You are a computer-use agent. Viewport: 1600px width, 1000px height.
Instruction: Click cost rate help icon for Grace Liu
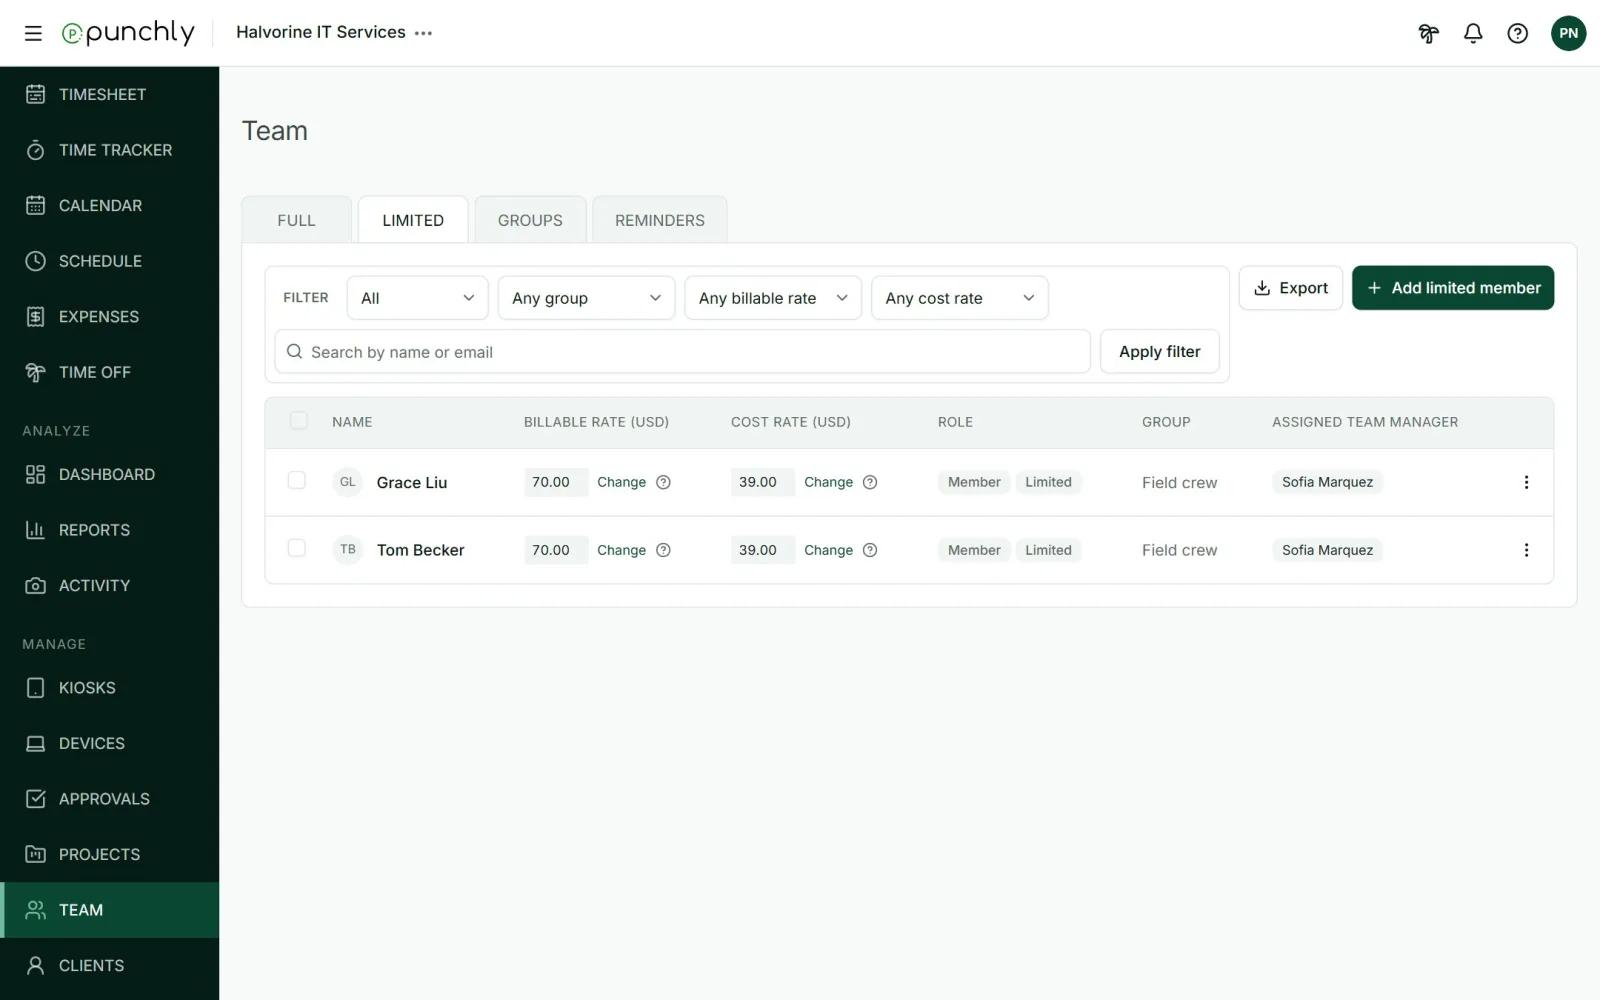tap(870, 482)
